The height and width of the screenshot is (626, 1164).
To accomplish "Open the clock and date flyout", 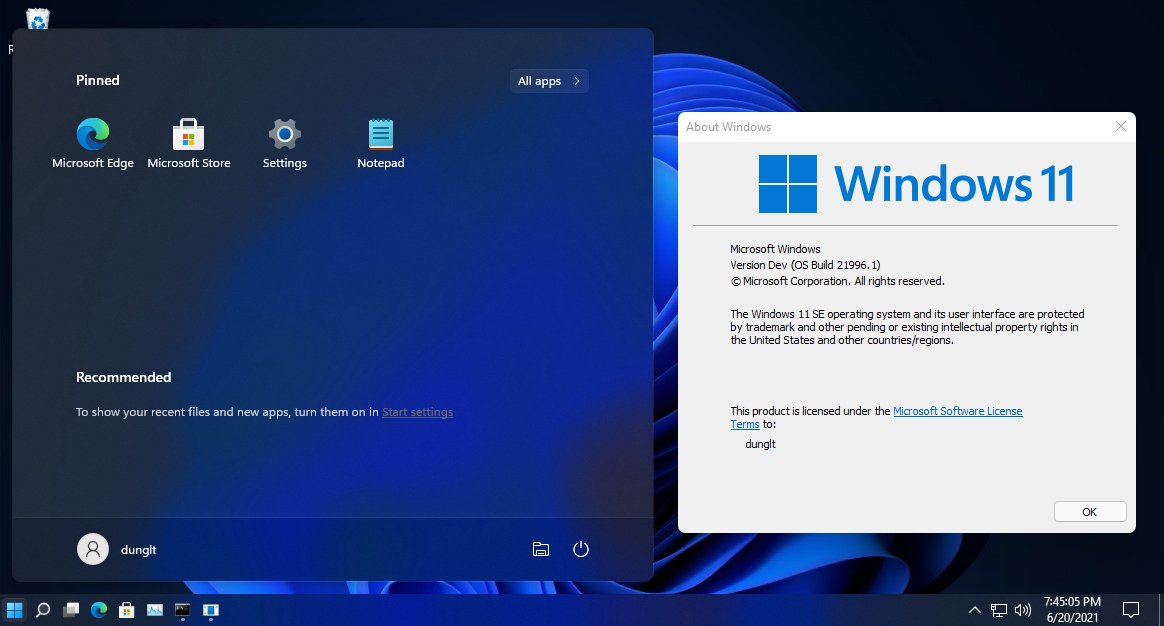I will pos(1072,610).
